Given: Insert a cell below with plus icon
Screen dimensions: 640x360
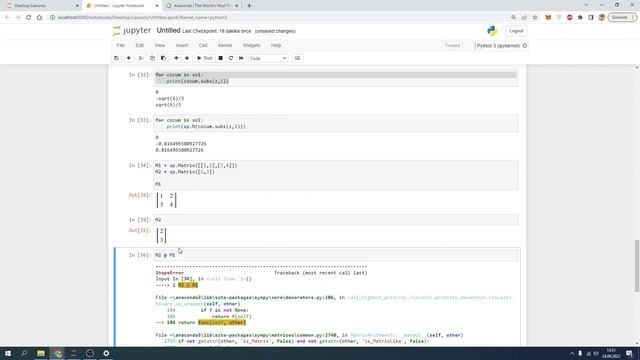Looking at the screenshot, I should coord(129,58).
